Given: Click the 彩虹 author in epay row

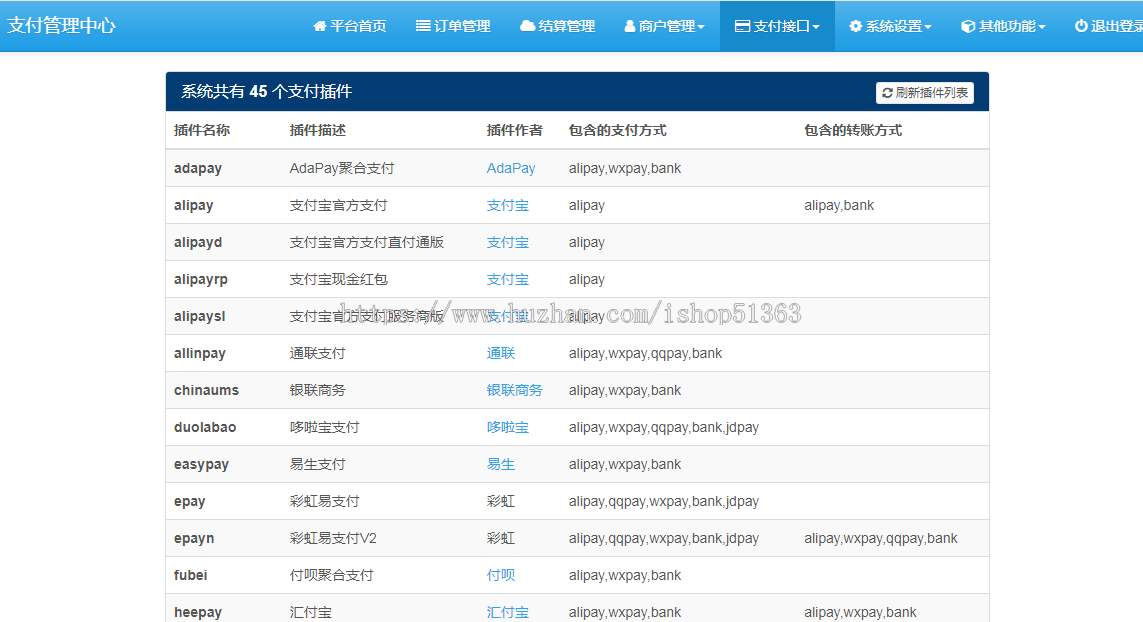Looking at the screenshot, I should pos(500,502).
